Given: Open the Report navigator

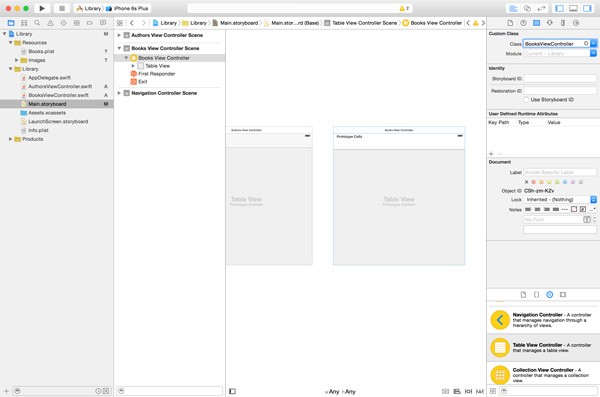Looking at the screenshot, I should coord(103,23).
